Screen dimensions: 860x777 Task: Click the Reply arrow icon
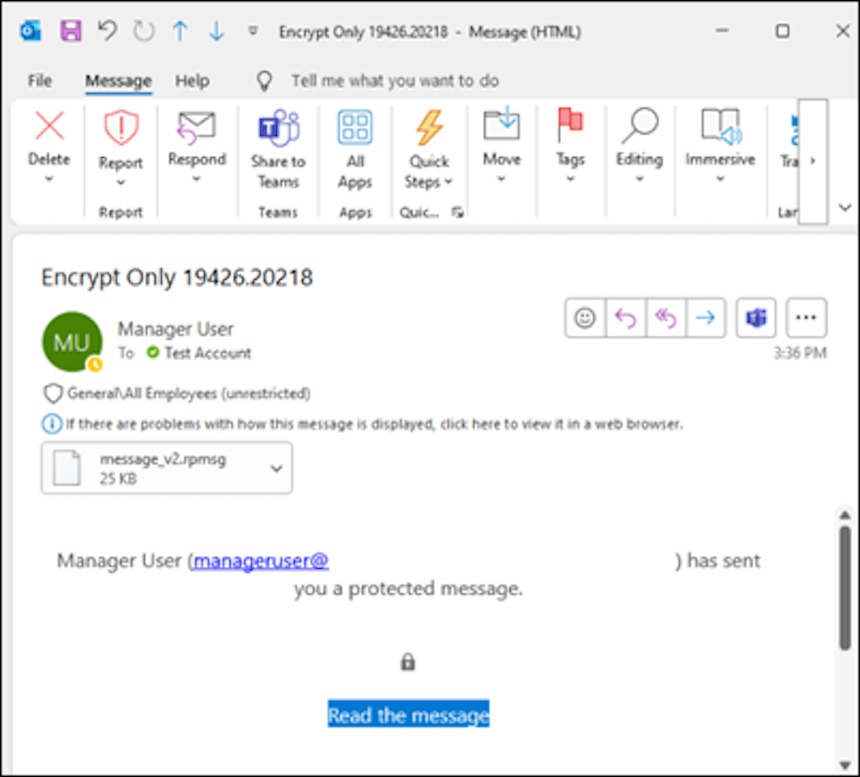[626, 318]
